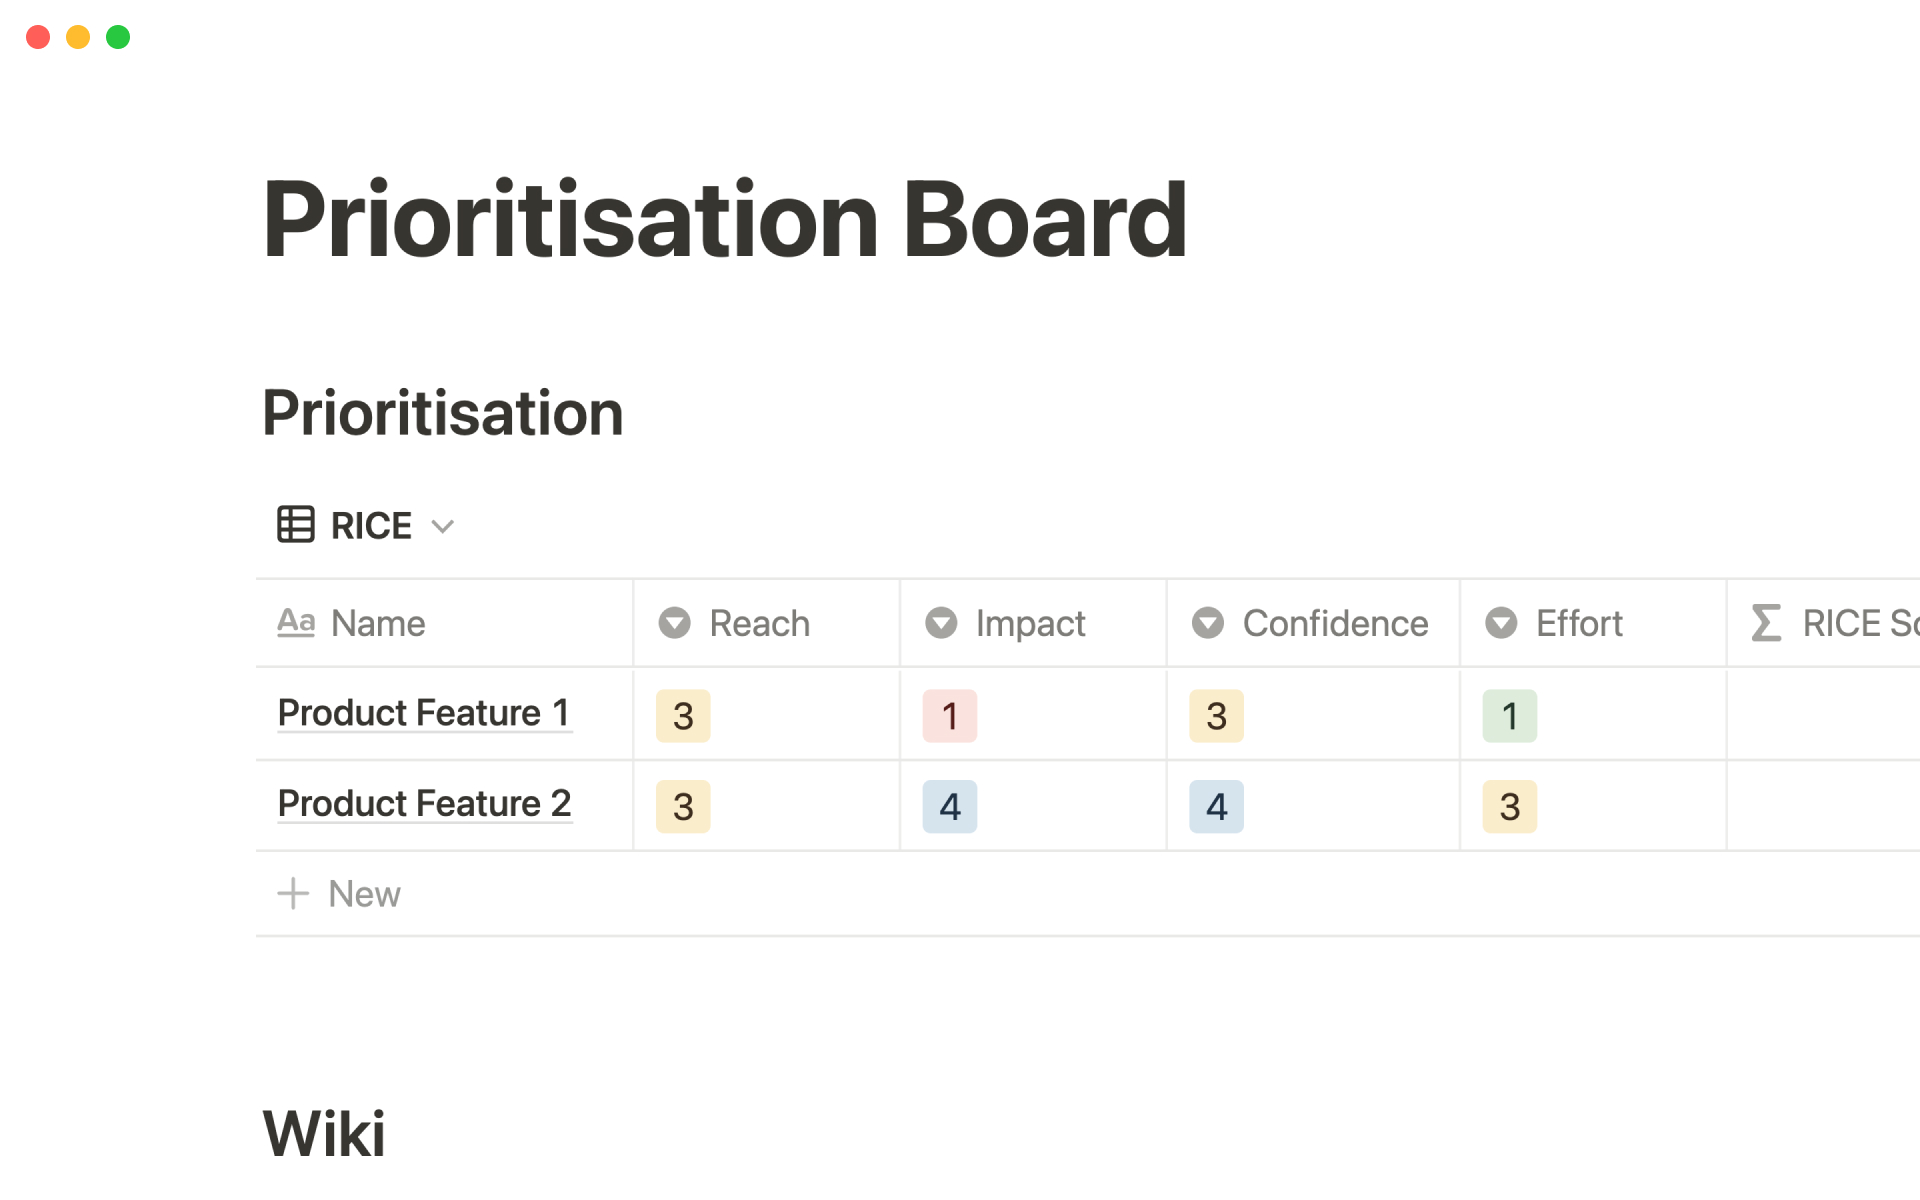Open the Reach column header menu
This screenshot has height=1200, width=1920.
tap(759, 623)
